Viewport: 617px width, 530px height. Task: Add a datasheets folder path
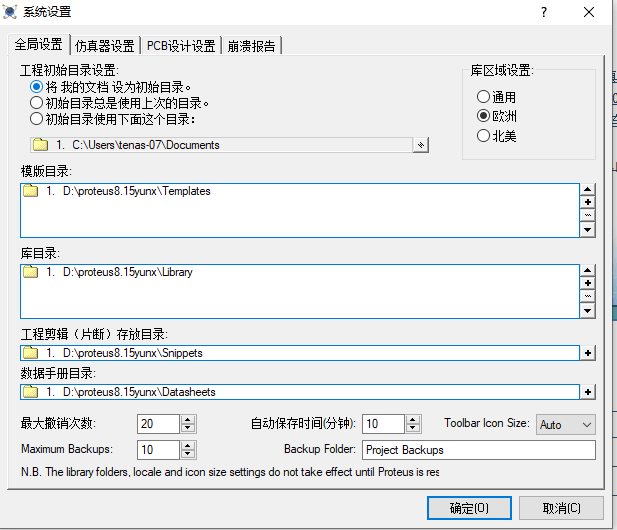coord(588,392)
